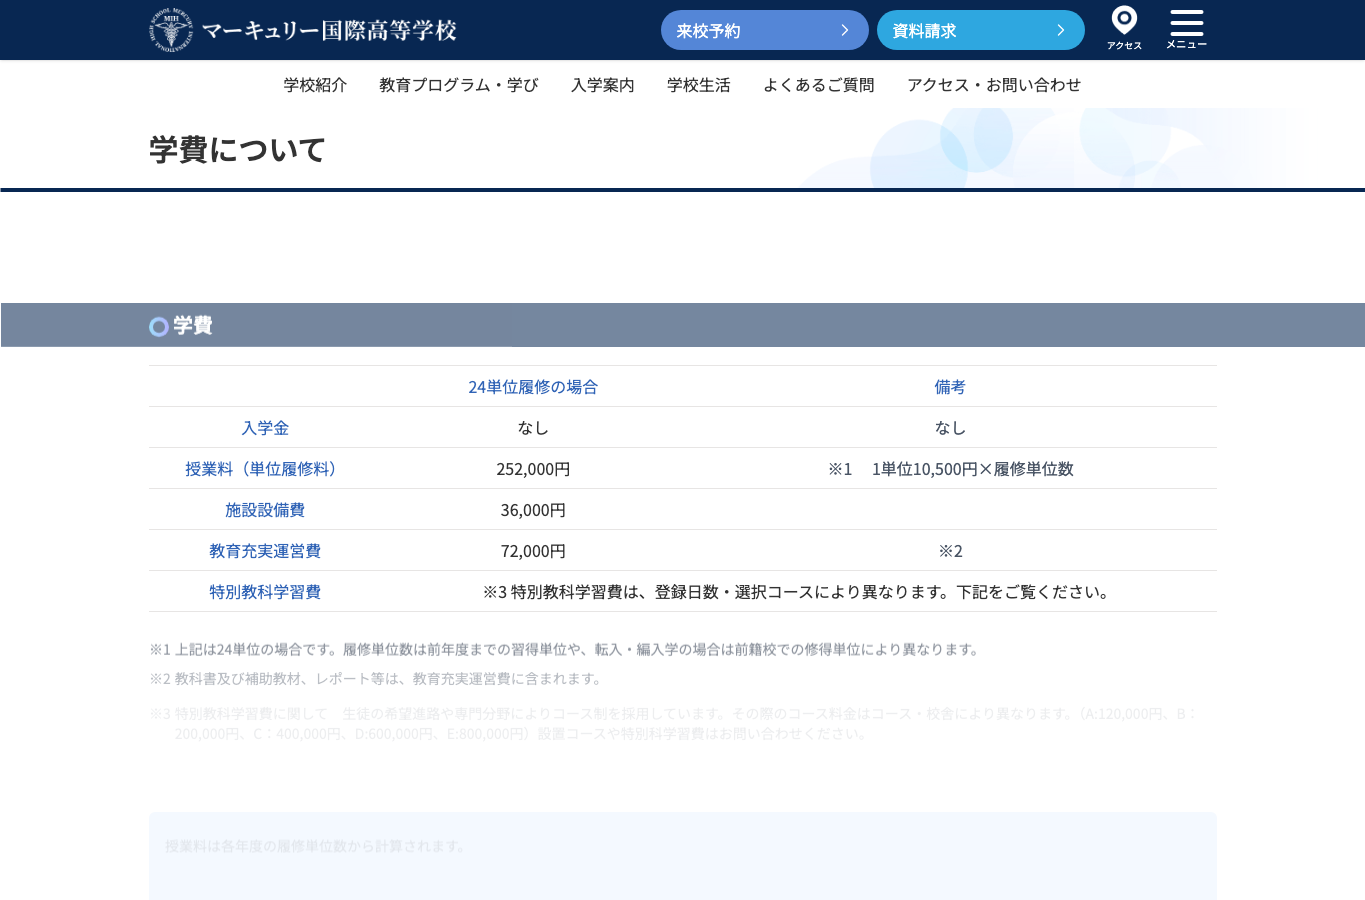The height and width of the screenshot is (900, 1365).
Task: Open the メニュー hamburger icon
Action: click(1186, 29)
